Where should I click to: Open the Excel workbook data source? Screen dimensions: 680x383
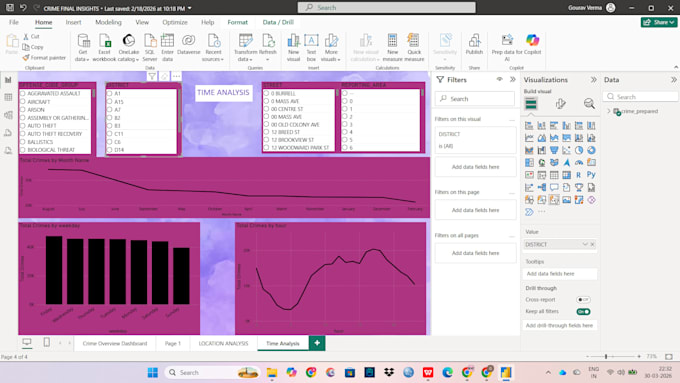104,47
